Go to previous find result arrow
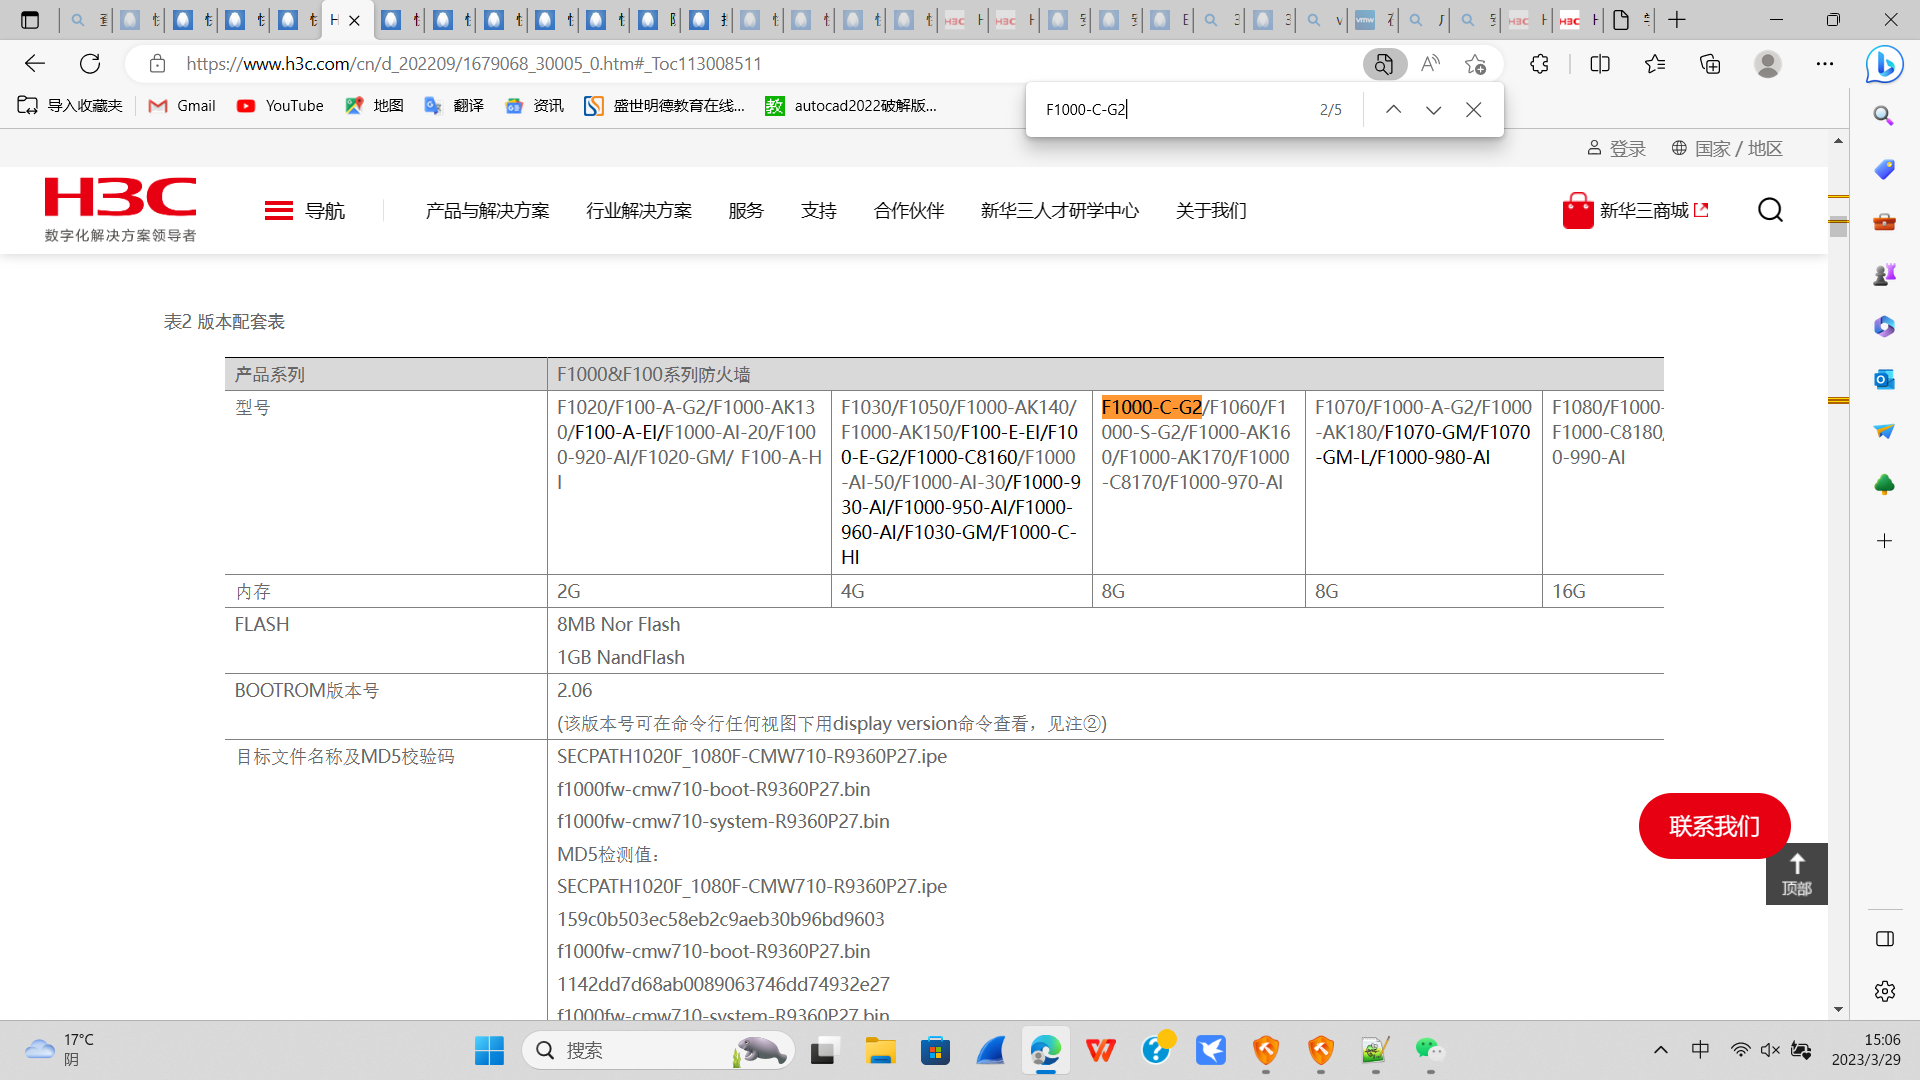 [x=1393, y=110]
